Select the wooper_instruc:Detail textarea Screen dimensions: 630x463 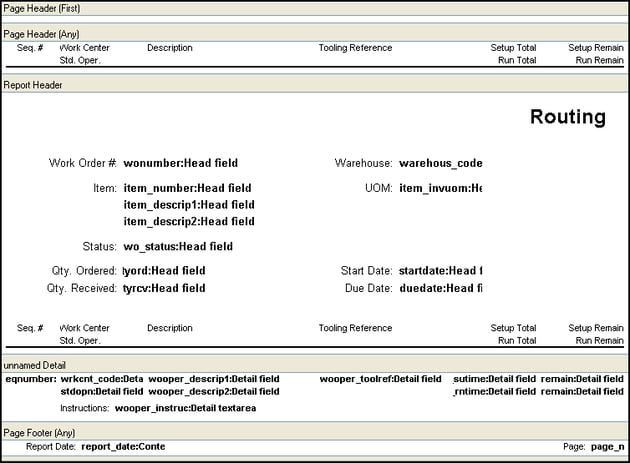click(x=185, y=408)
